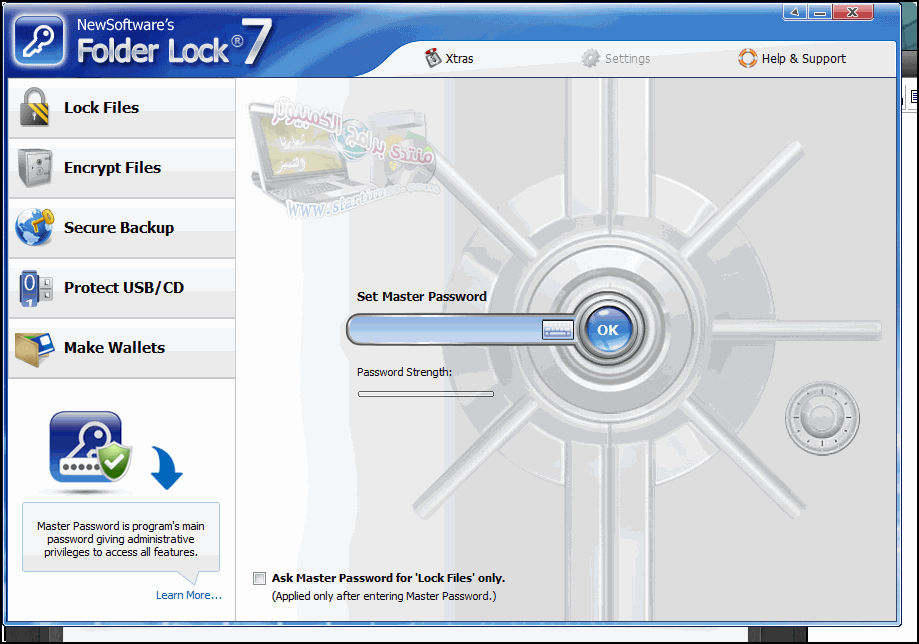Click the Encrypt Files safe icon

35,168
